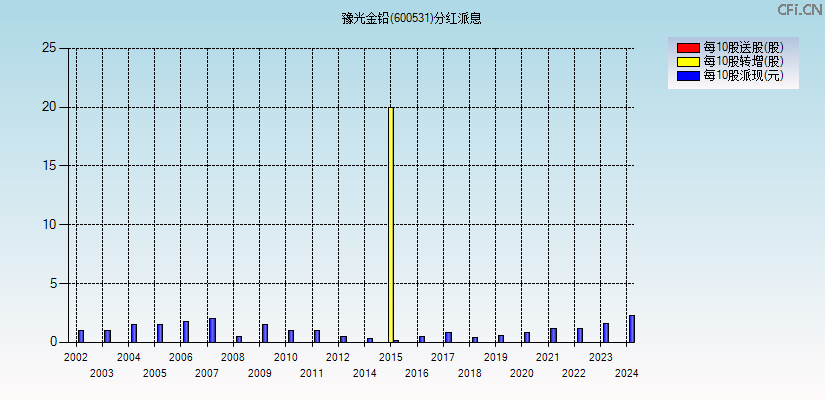Click the x-axis label 2012
Screen dimensions: 825x400
338,357
